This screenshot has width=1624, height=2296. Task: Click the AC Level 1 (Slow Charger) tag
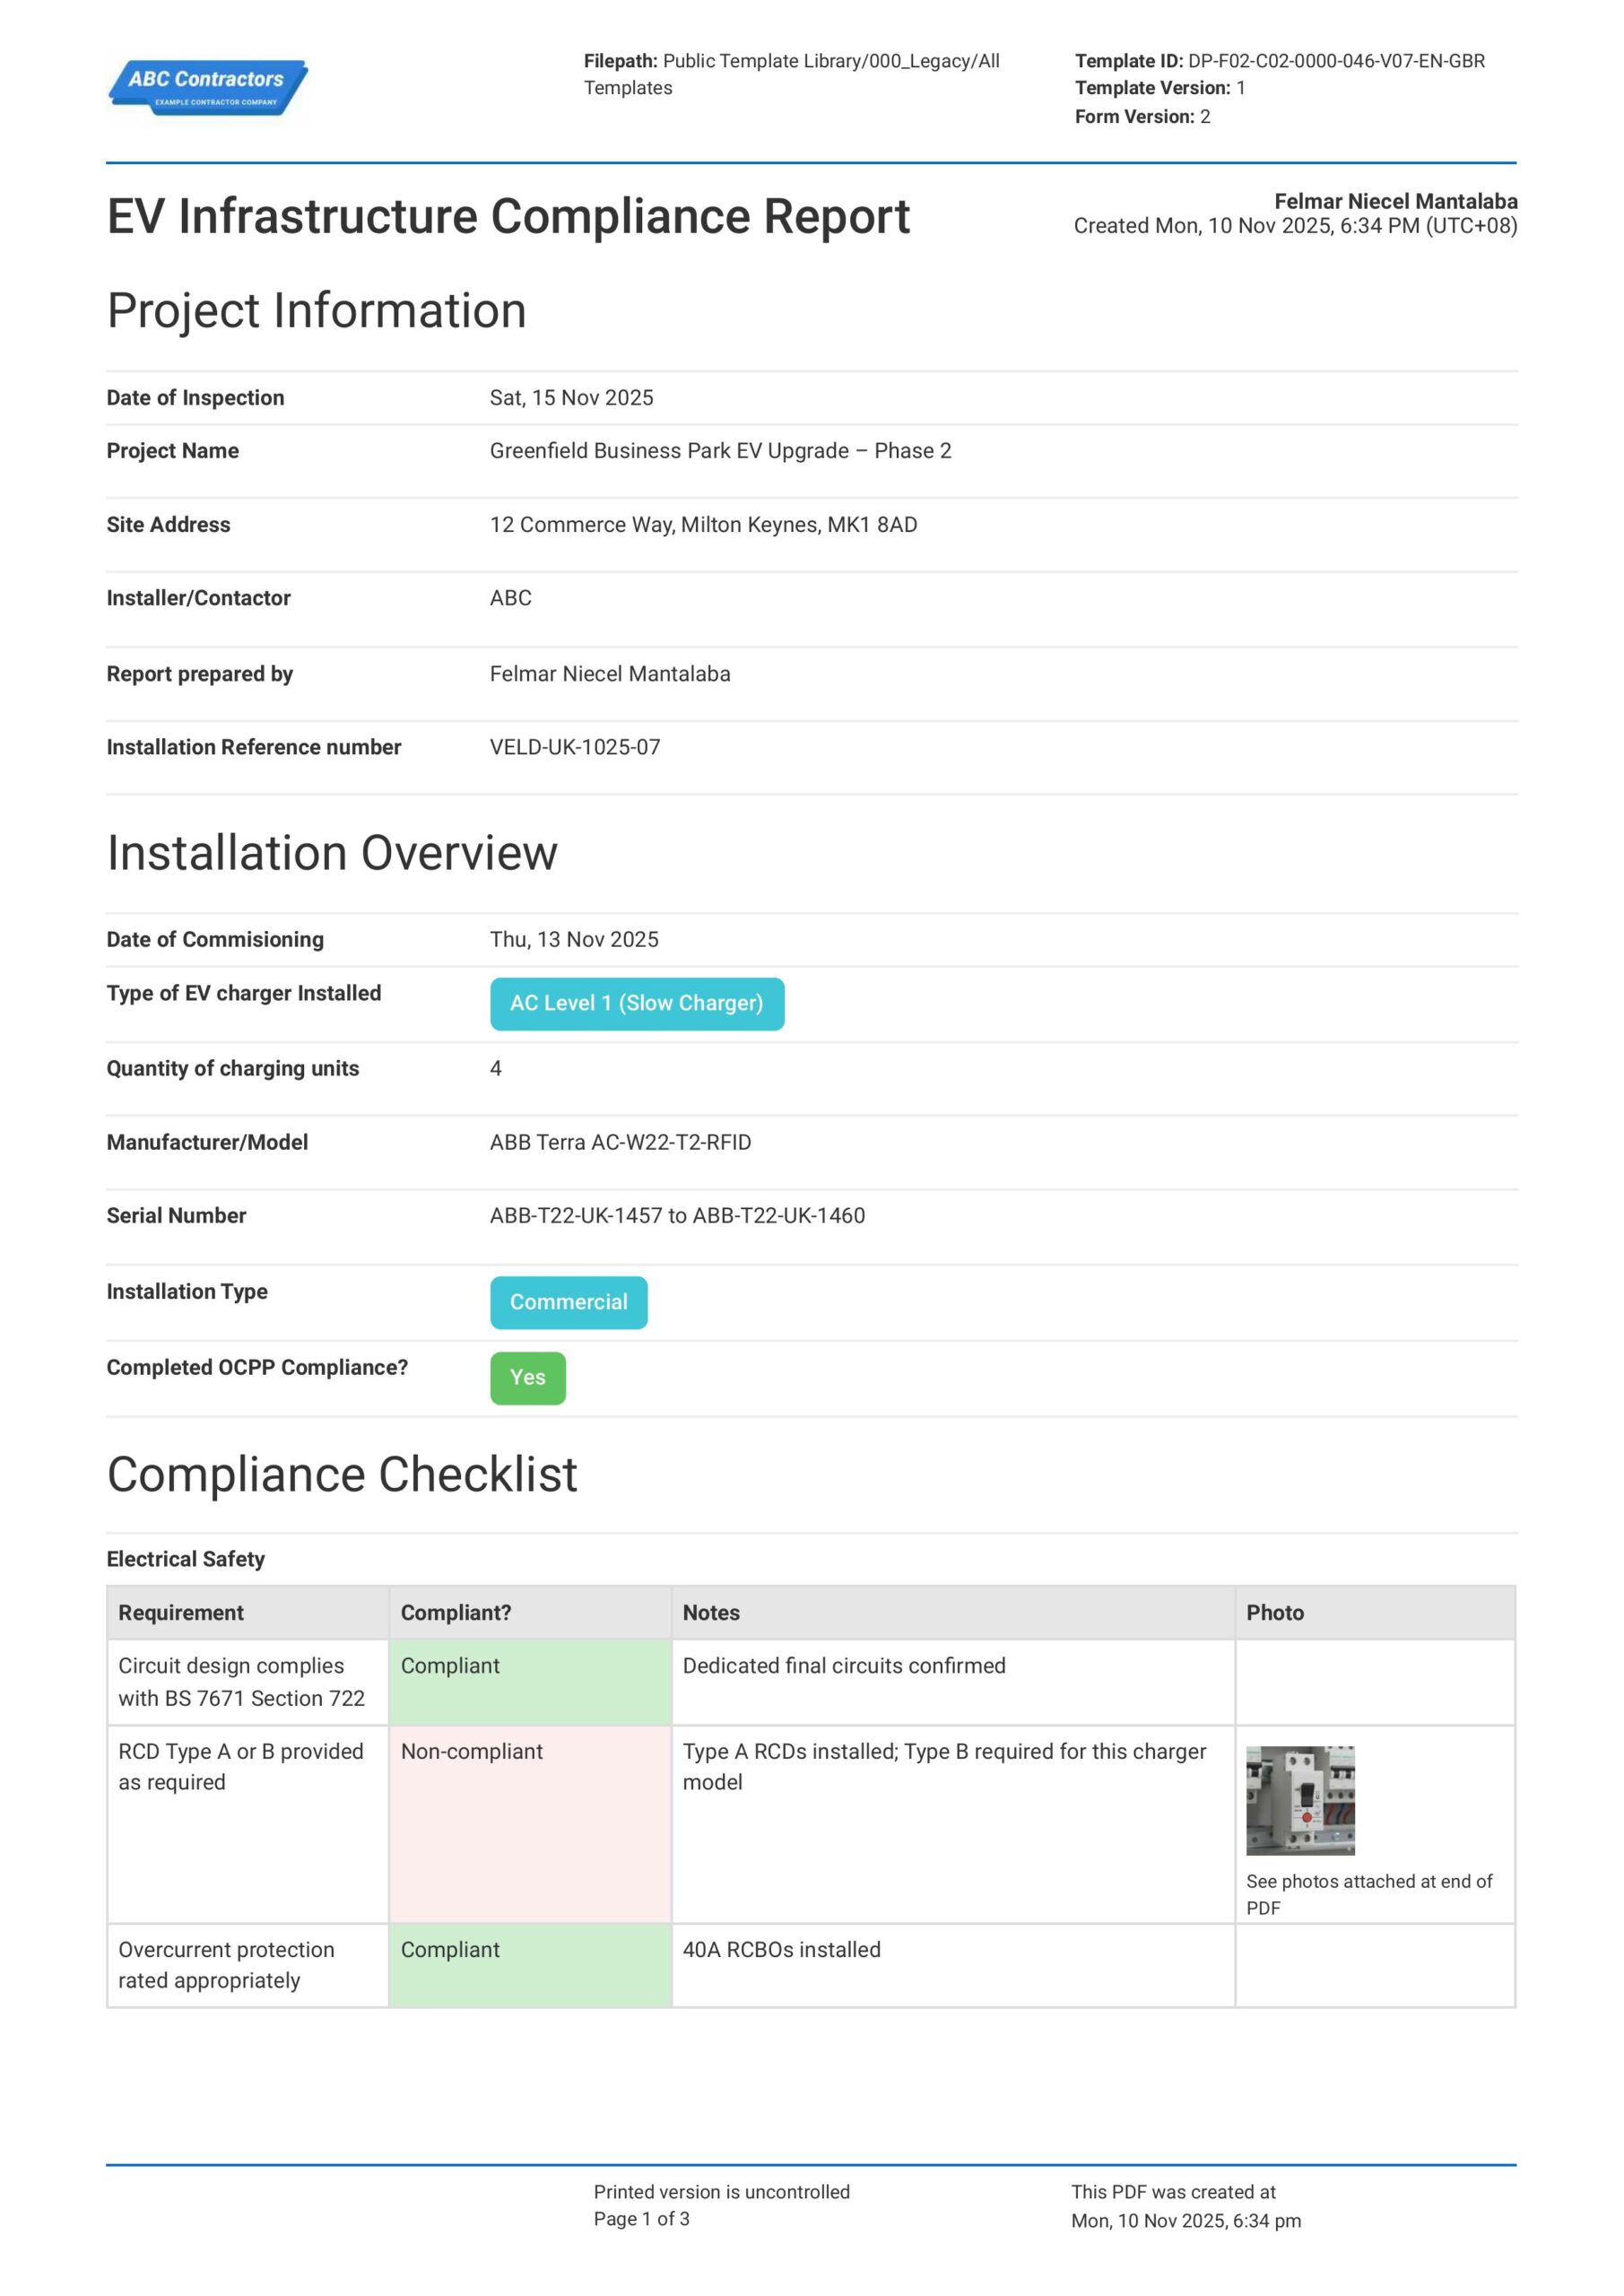(636, 1003)
